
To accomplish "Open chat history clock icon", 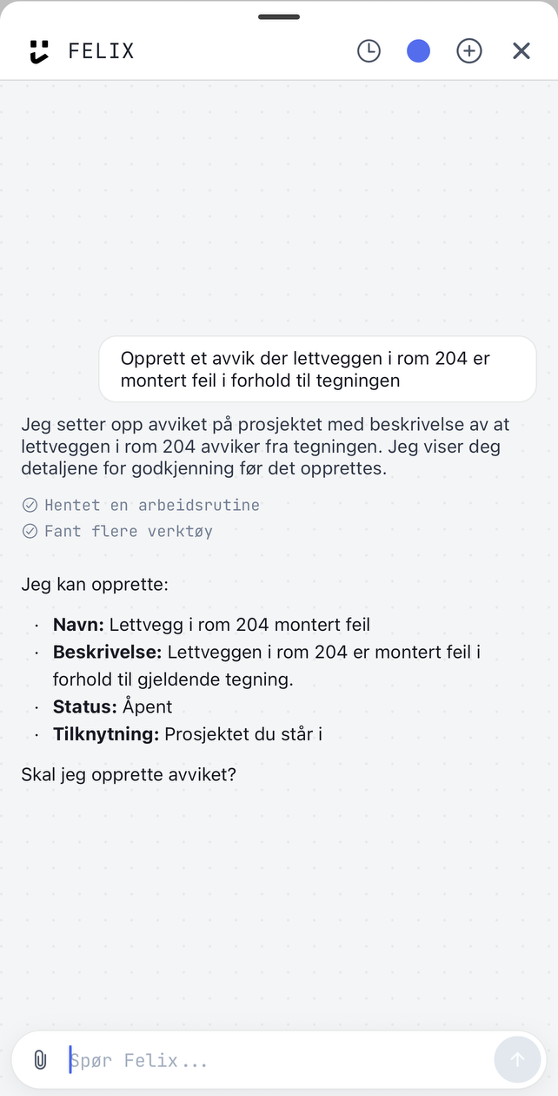I will click(x=369, y=51).
